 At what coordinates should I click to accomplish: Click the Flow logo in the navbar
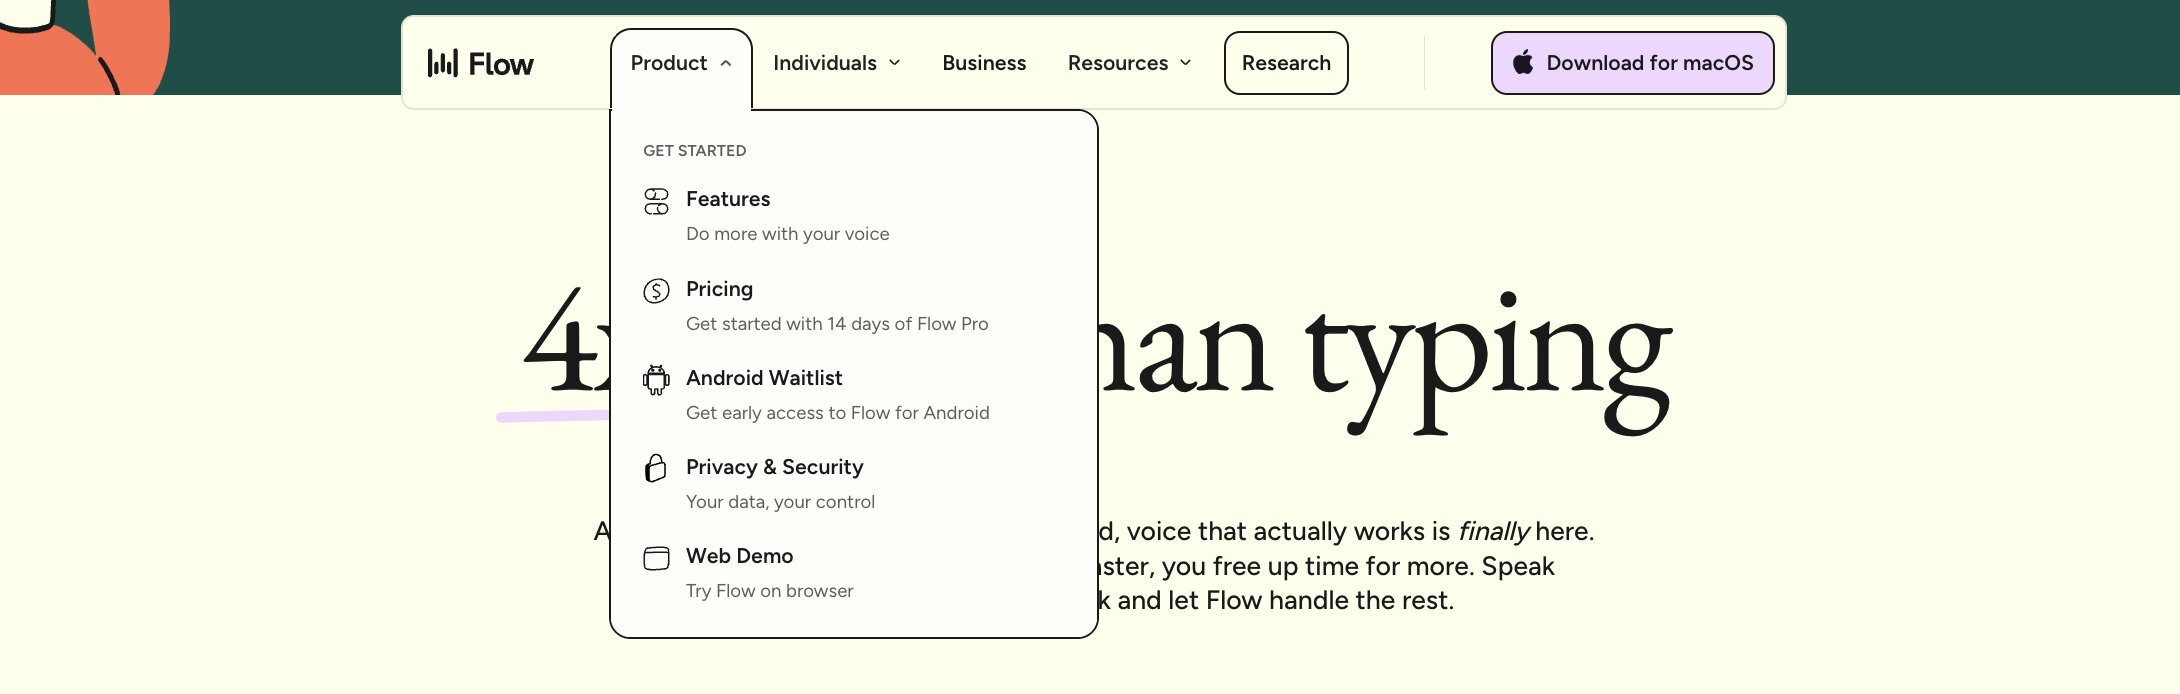pyautogui.click(x=481, y=63)
